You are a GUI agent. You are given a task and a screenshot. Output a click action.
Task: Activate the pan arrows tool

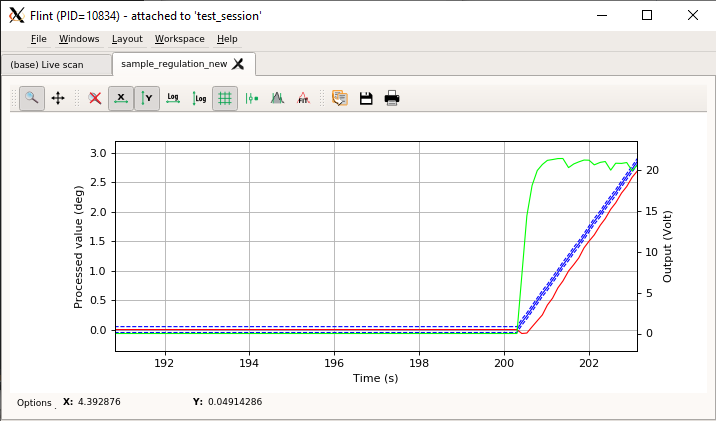[x=58, y=98]
